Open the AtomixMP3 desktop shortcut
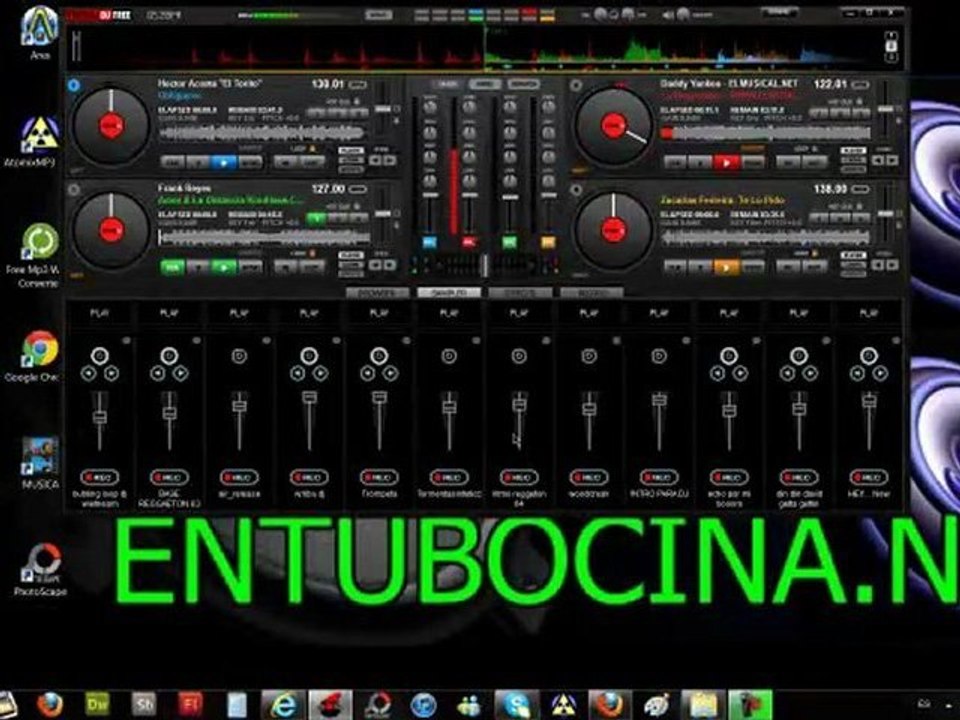 pyautogui.click(x=39, y=141)
